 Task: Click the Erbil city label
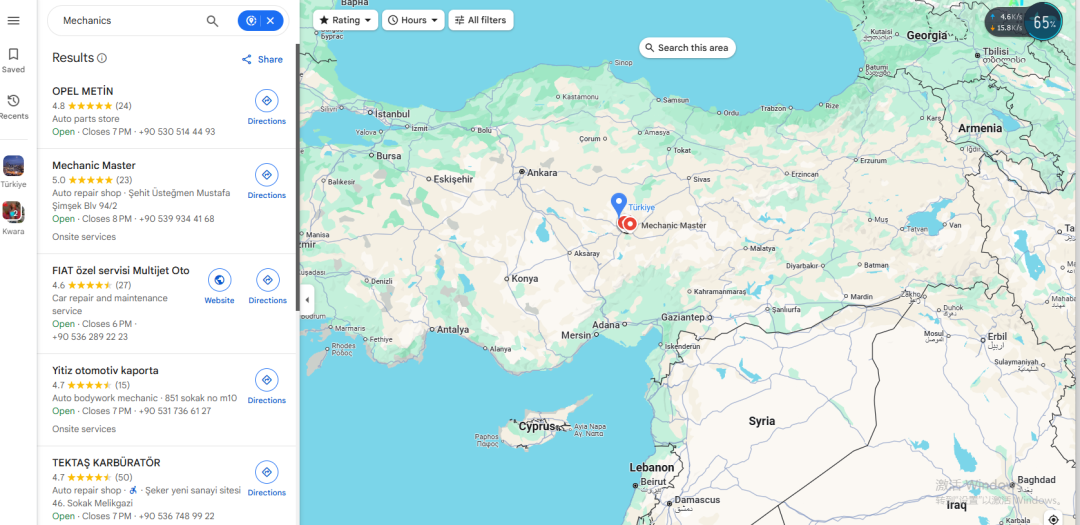pos(997,337)
